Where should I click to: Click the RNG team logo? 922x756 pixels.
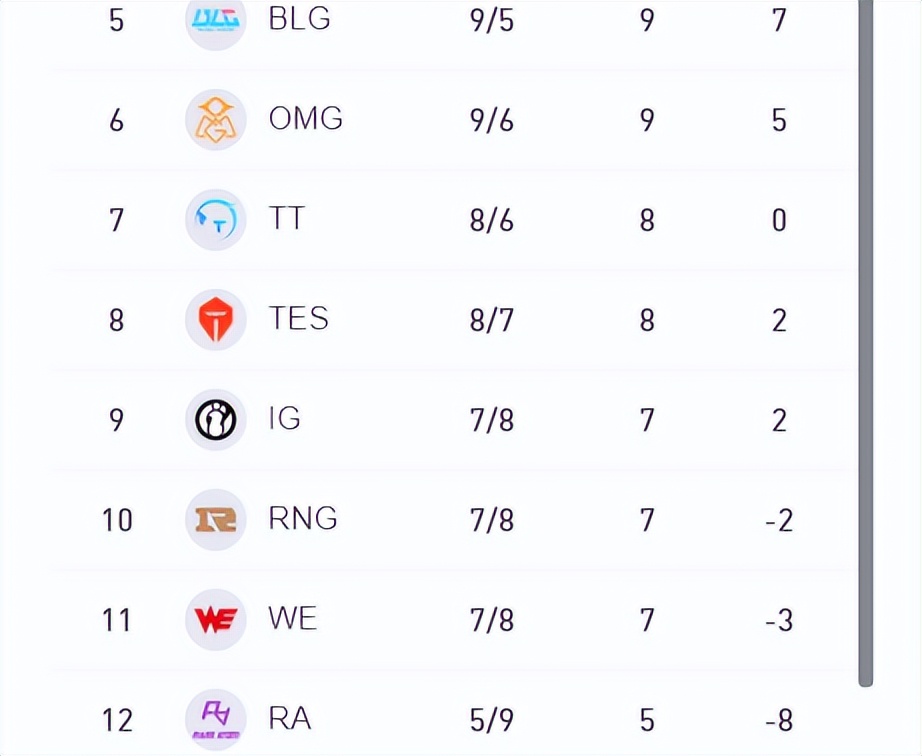tap(215, 519)
